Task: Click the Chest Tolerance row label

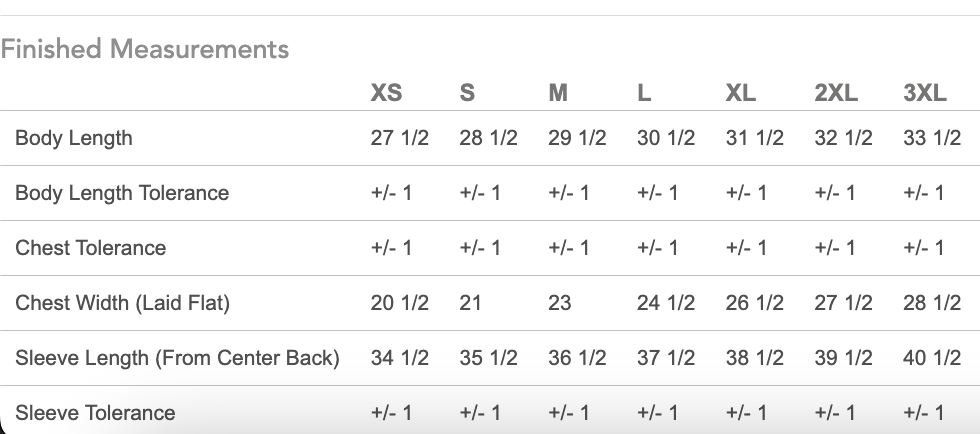Action: [x=91, y=248]
